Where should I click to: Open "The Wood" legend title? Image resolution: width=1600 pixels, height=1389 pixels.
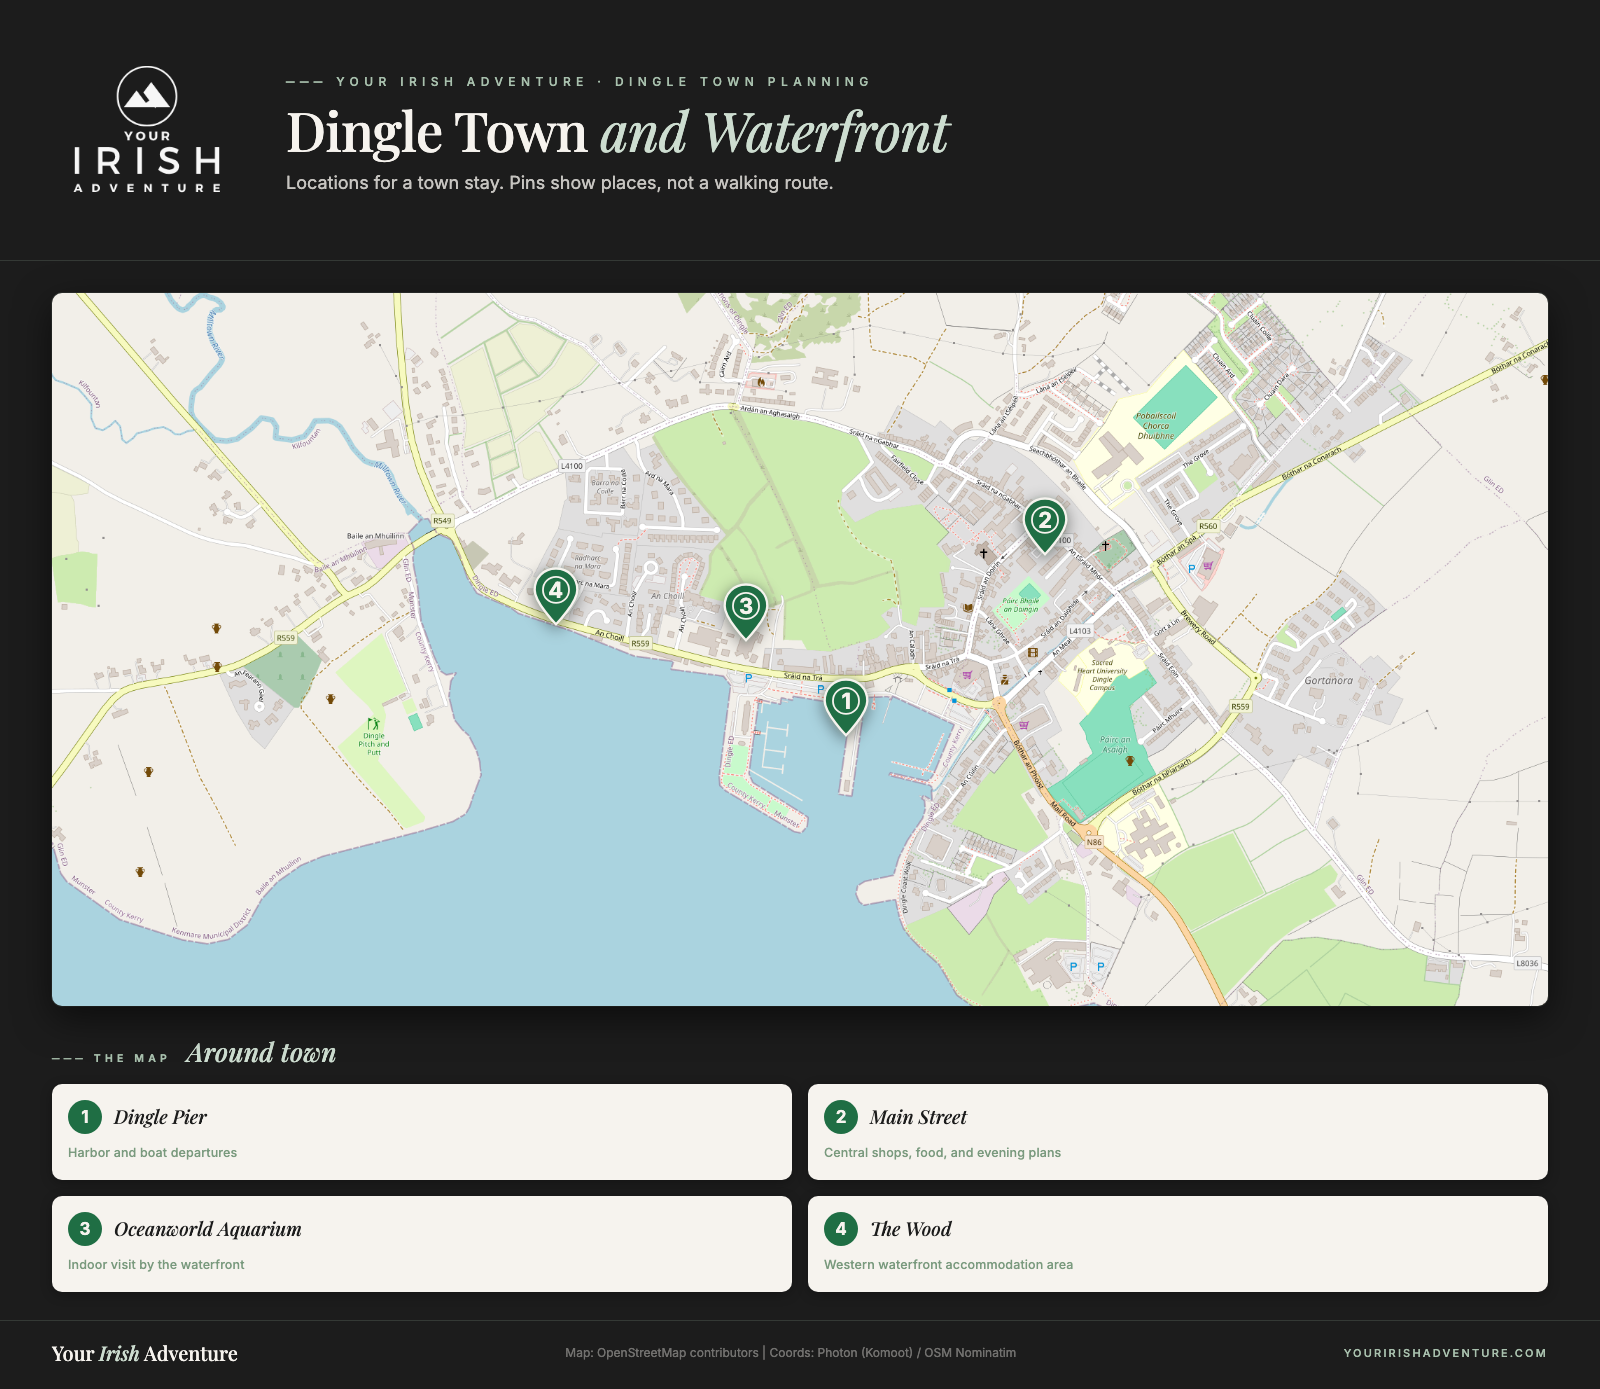911,1229
